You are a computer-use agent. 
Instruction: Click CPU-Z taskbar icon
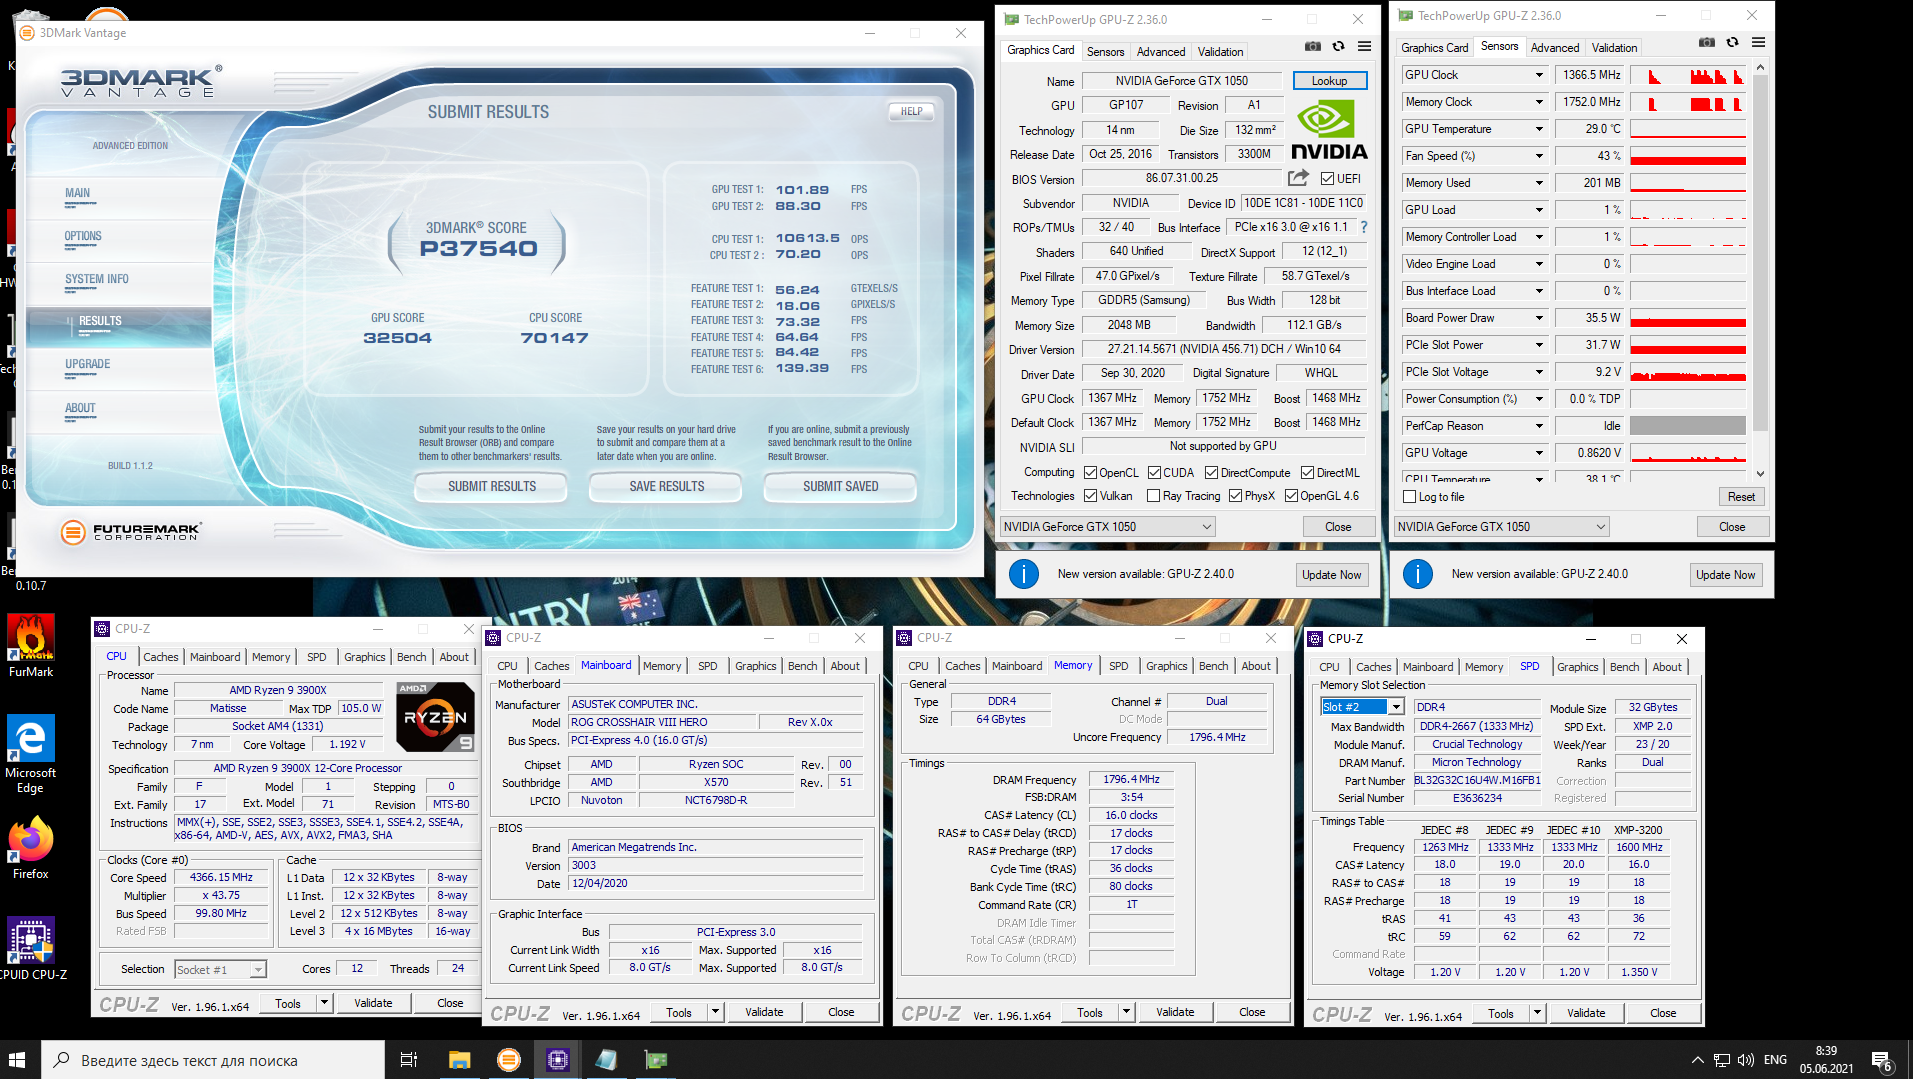pyautogui.click(x=558, y=1060)
